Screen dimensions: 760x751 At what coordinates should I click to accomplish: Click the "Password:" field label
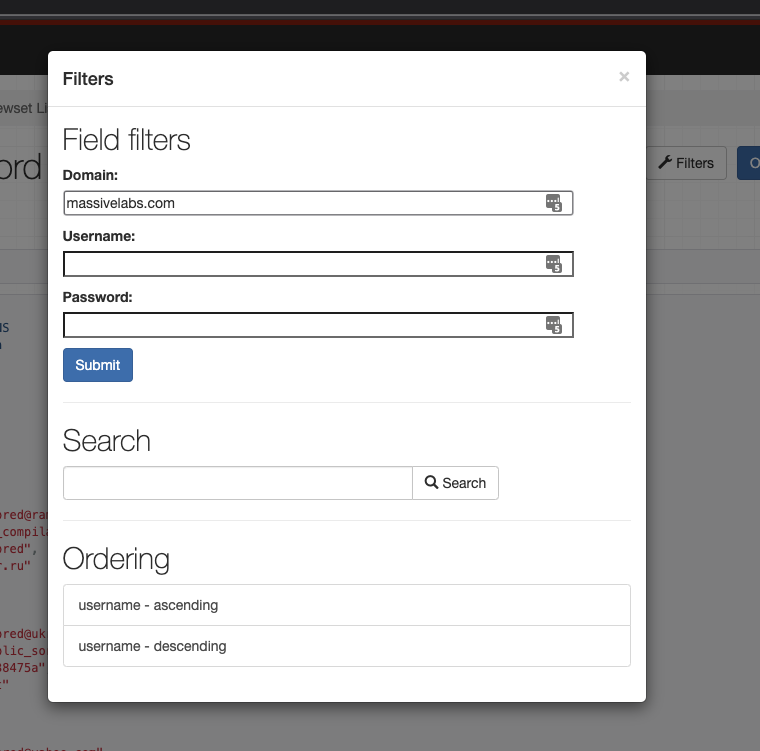97,297
